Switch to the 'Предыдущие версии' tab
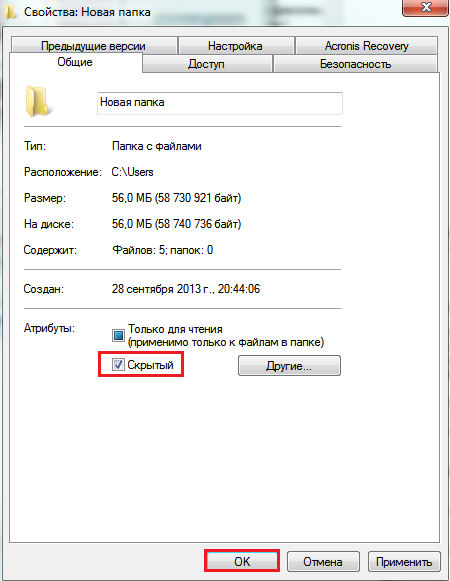 point(93,45)
